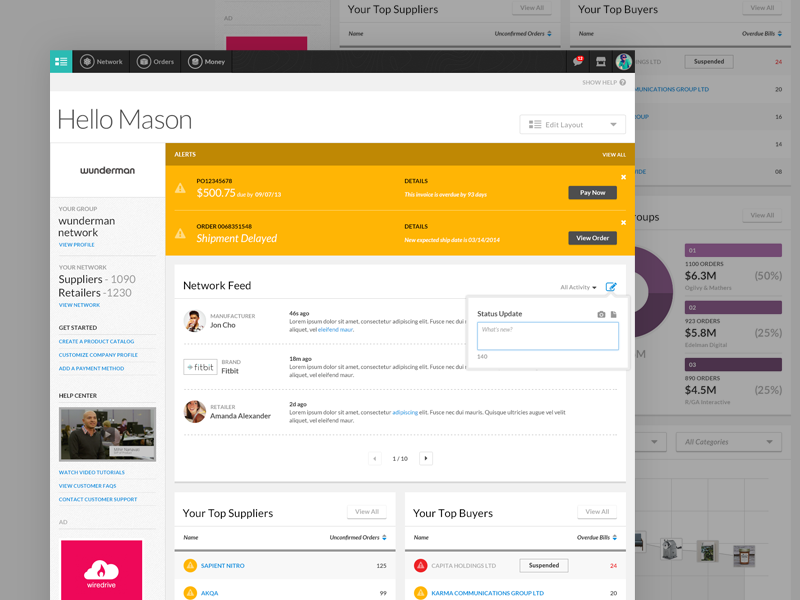Open the adipiscing link in Amanda's post

tap(405, 412)
